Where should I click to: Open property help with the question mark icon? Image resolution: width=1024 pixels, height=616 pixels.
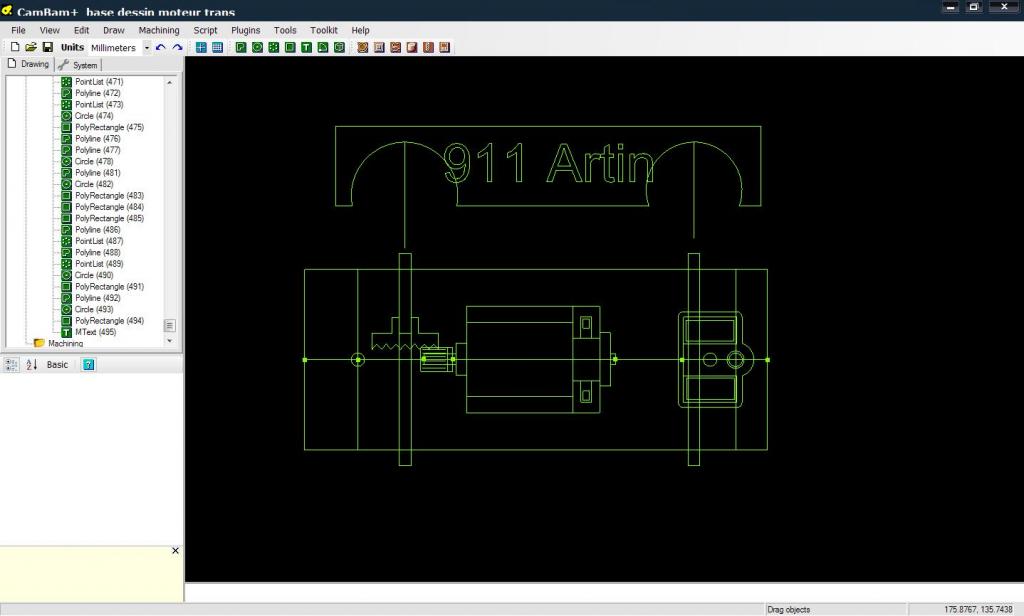click(x=88, y=365)
